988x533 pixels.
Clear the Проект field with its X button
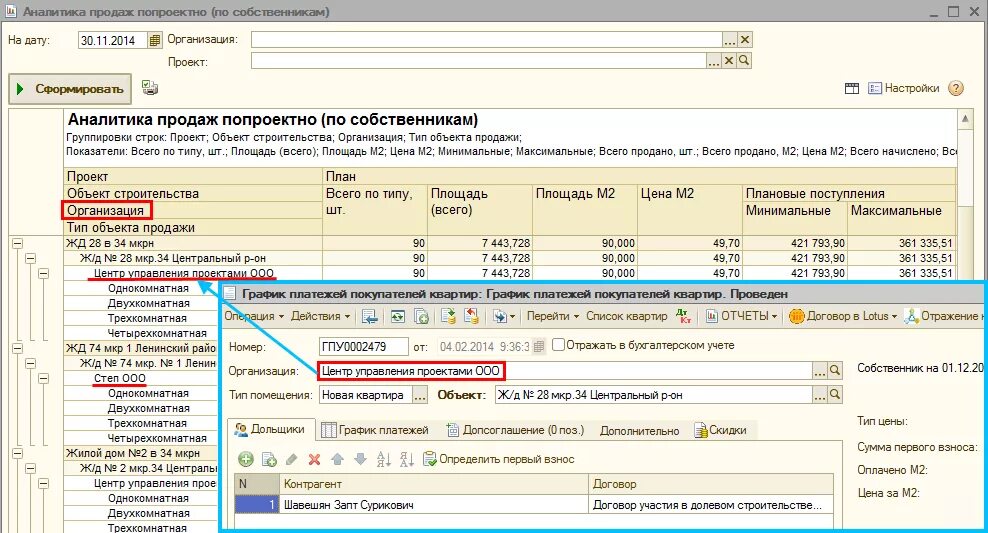pyautogui.click(x=728, y=60)
